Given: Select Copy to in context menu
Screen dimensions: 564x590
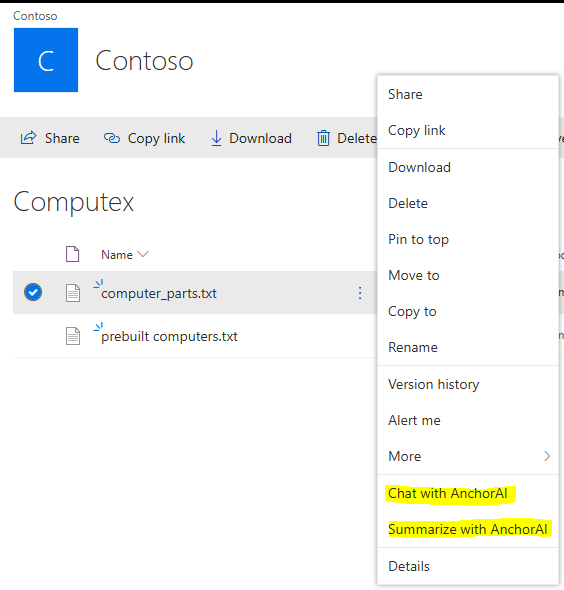Looking at the screenshot, I should pos(468,312).
